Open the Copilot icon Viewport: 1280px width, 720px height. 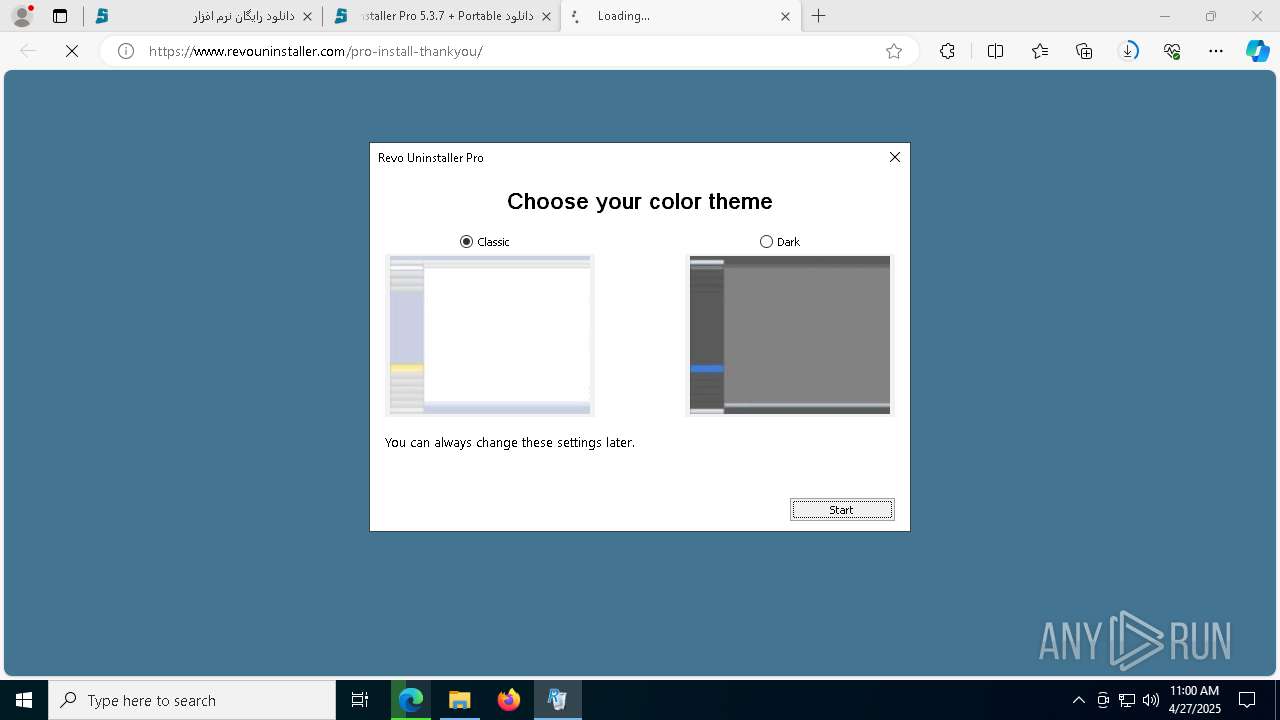[x=1257, y=51]
